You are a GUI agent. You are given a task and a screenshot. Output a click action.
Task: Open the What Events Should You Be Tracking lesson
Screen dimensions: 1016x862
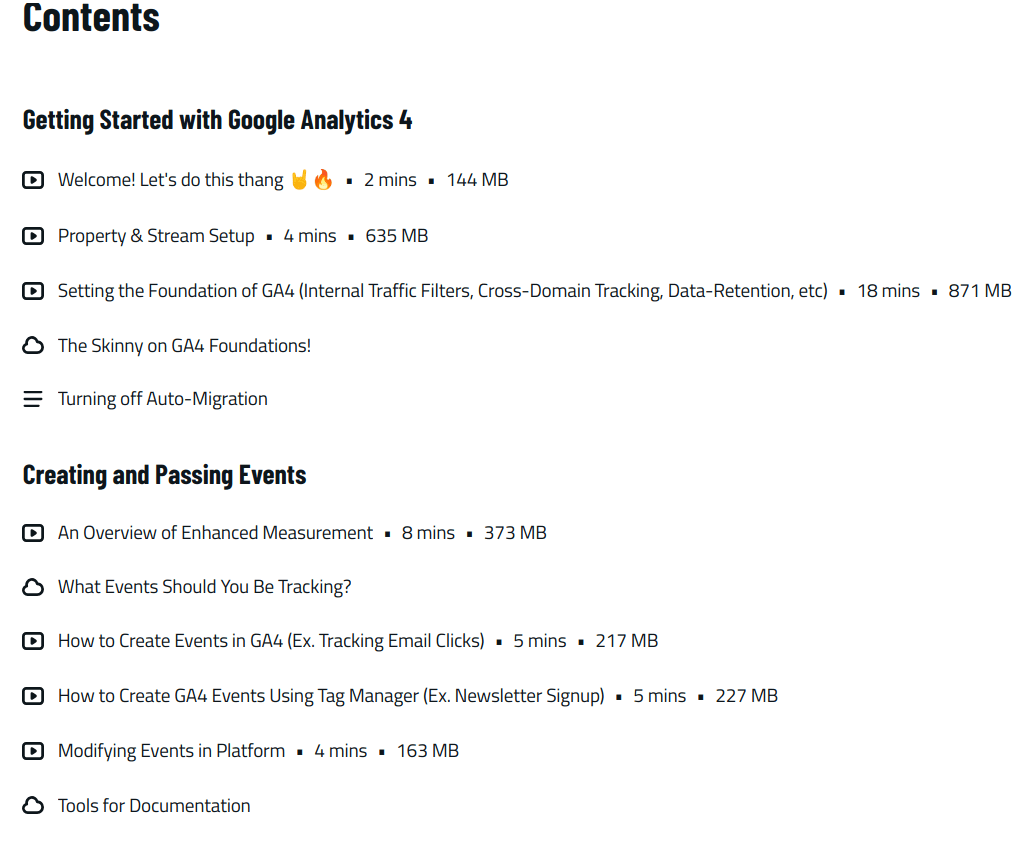pyautogui.click(x=204, y=587)
